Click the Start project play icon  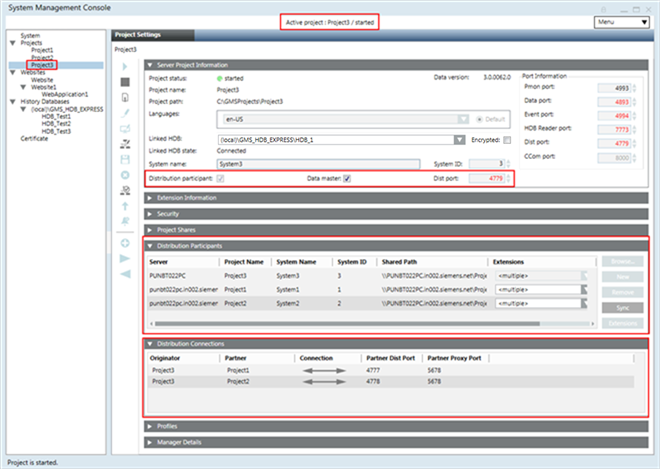[x=124, y=65]
